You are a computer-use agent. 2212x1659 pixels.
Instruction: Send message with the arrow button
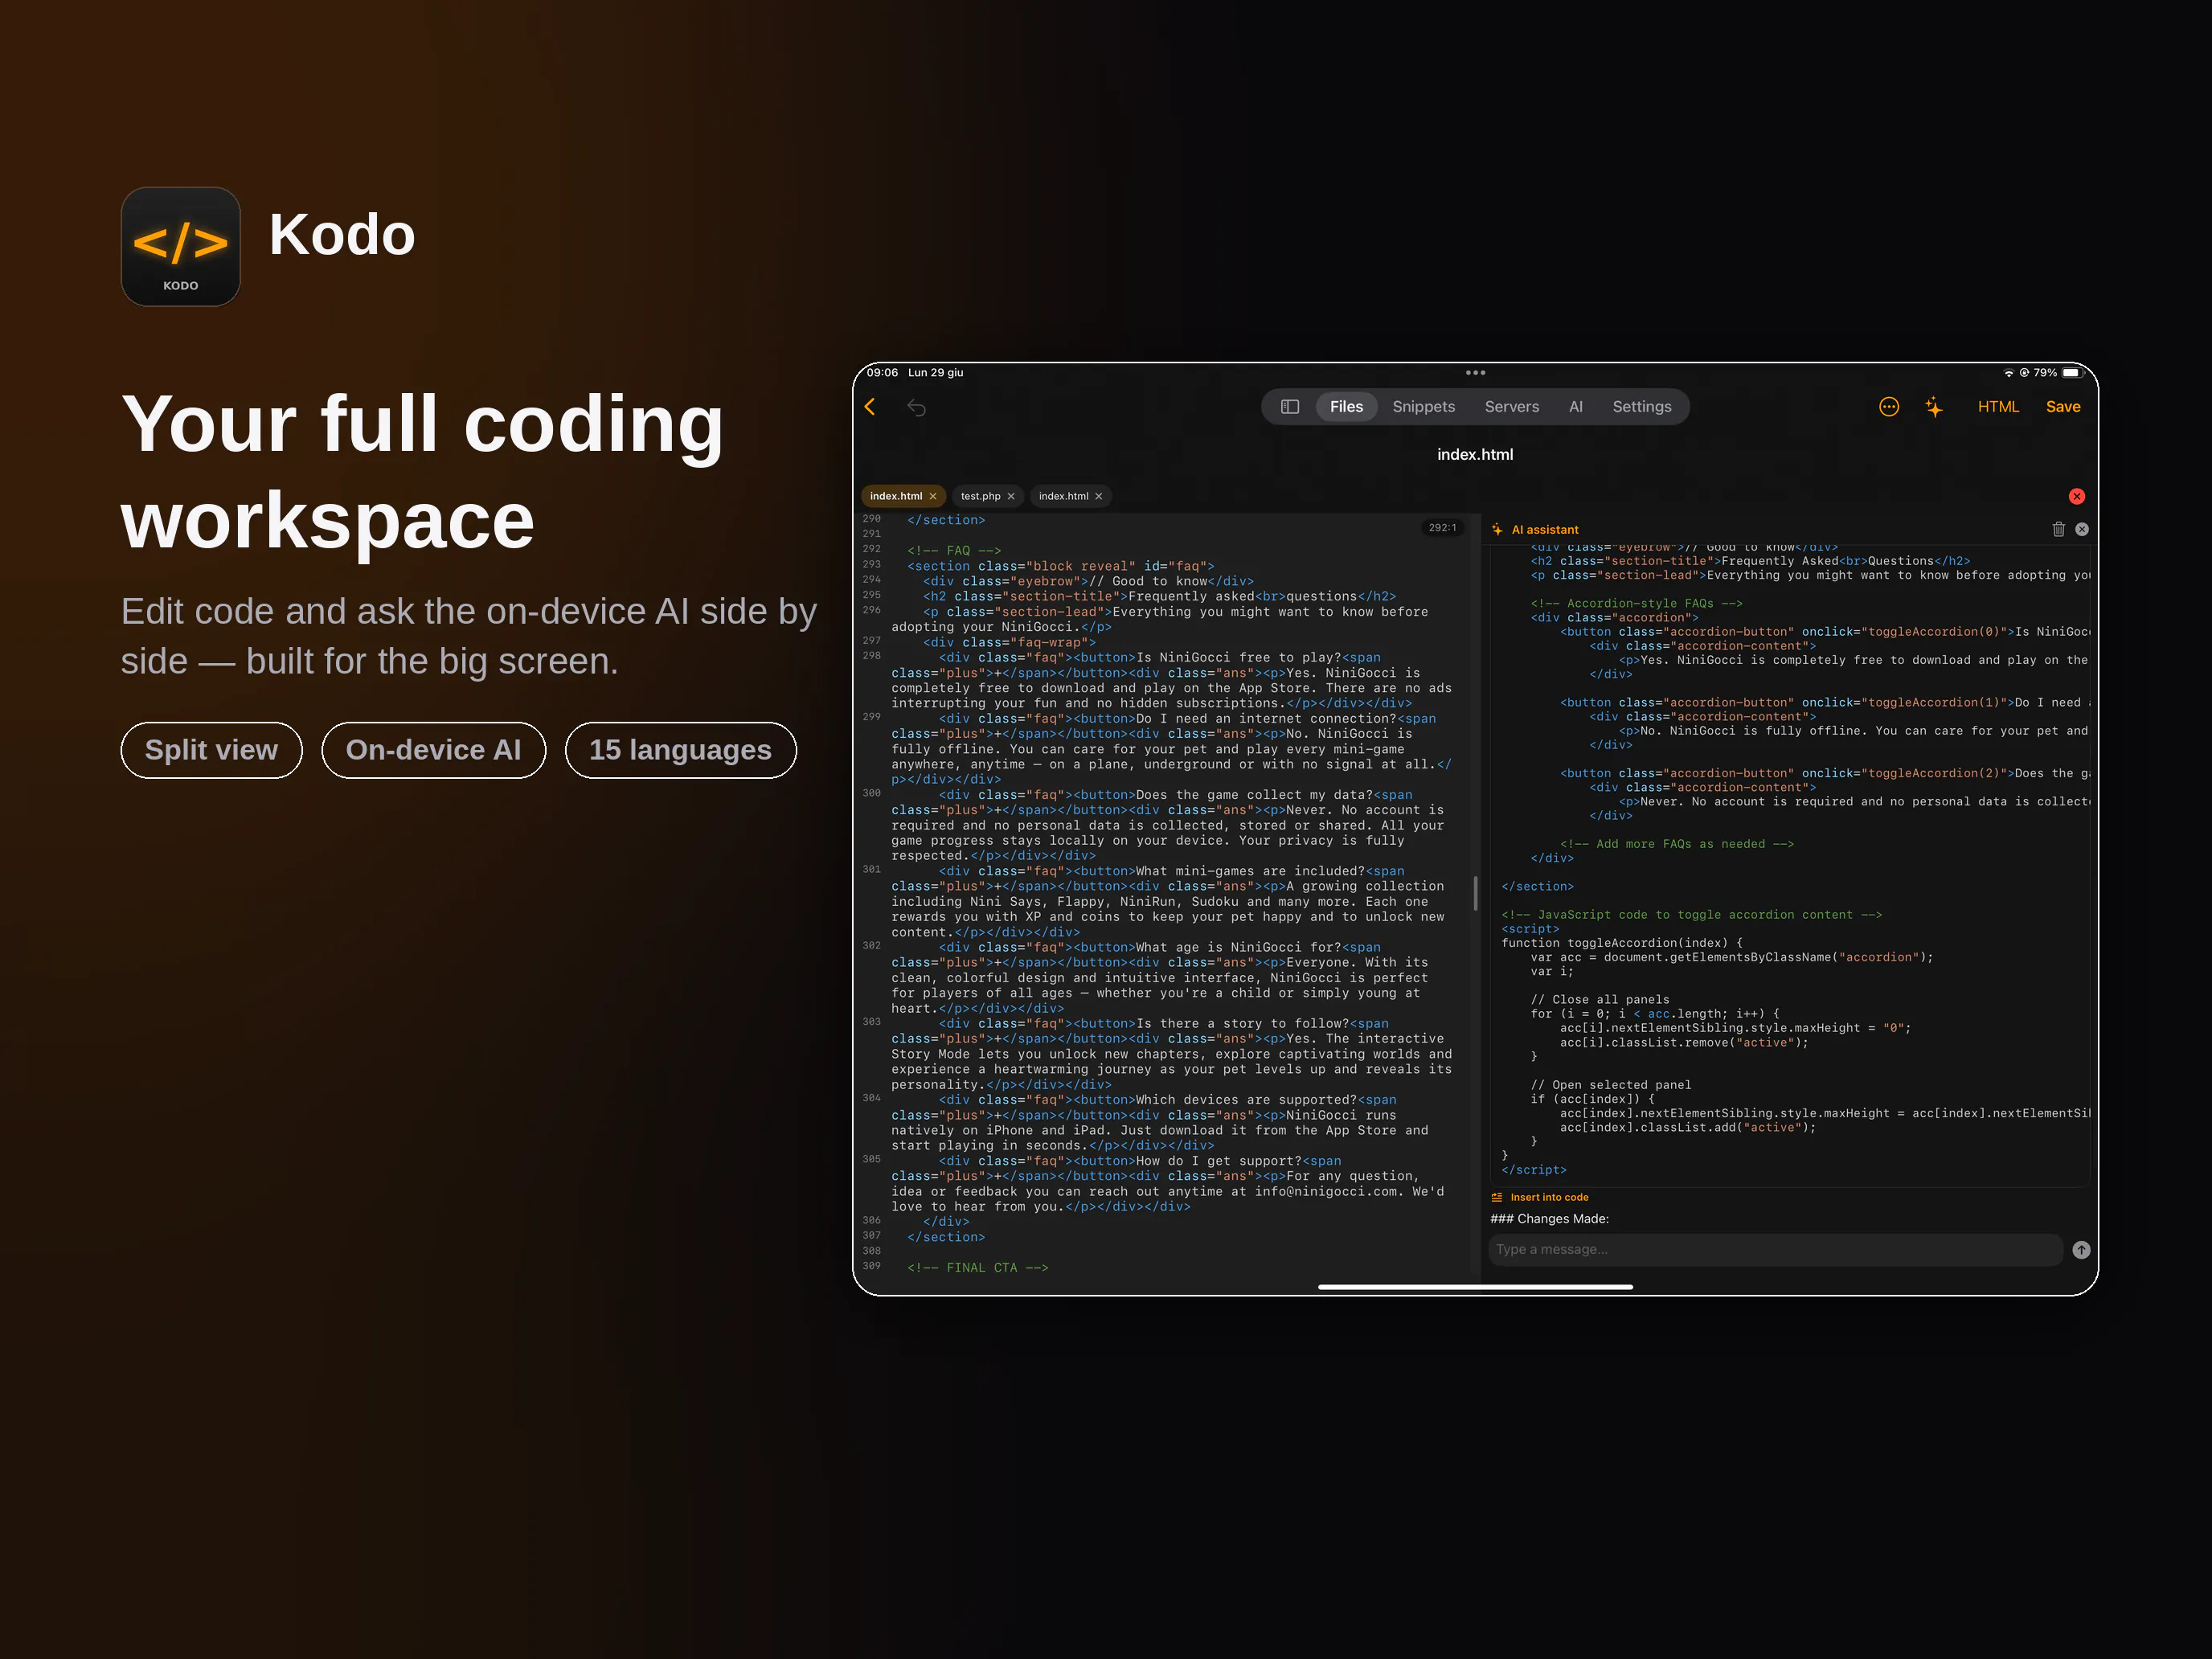(2081, 1249)
